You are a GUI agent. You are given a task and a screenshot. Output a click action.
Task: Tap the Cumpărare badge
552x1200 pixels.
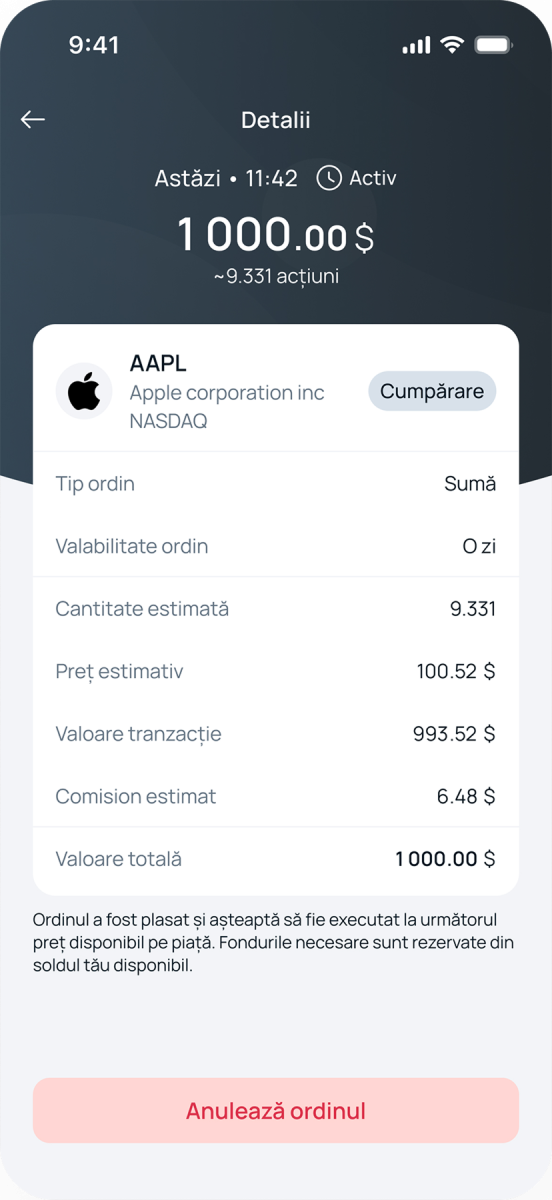point(432,391)
